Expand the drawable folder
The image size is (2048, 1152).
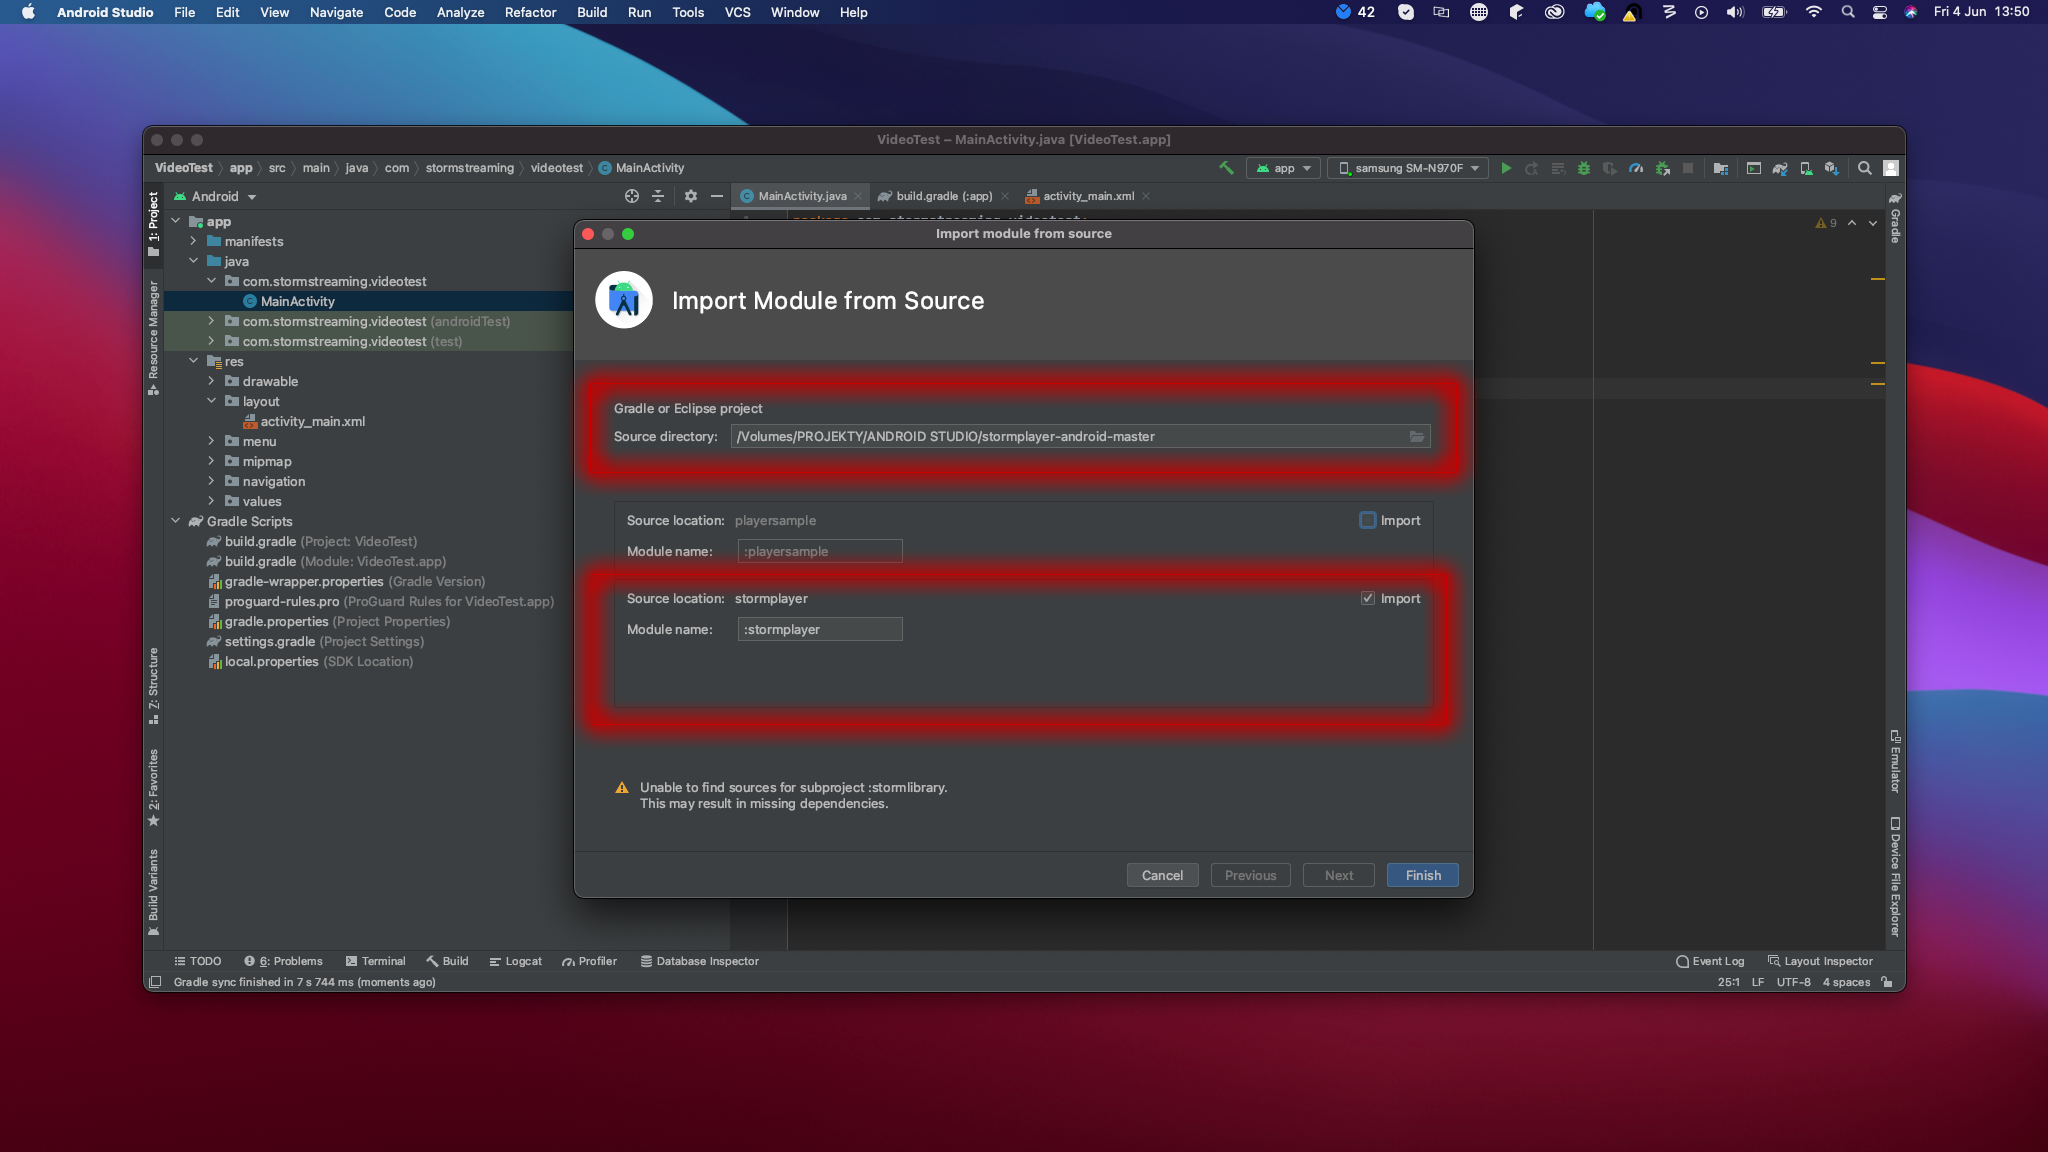[211, 381]
